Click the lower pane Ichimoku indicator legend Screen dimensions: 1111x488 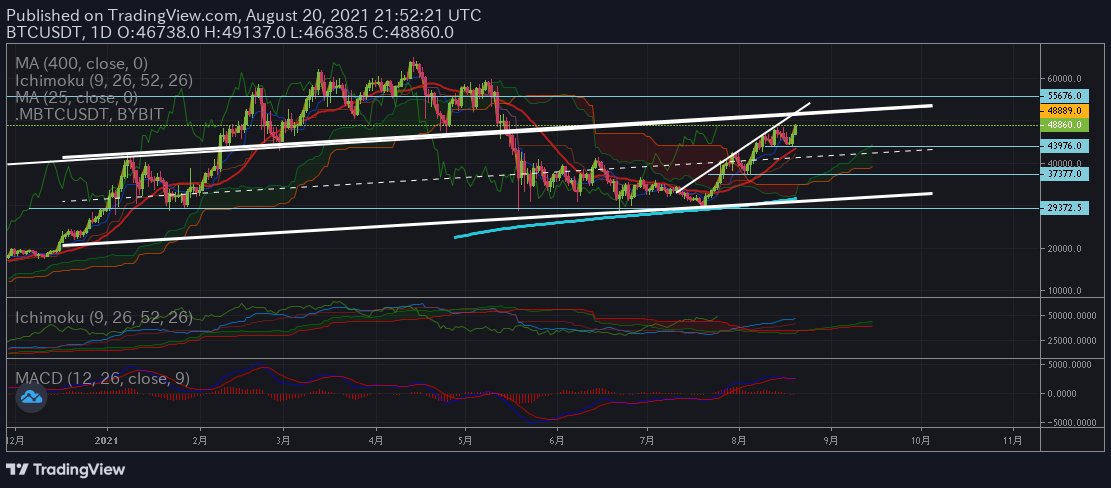pyautogui.click(x=103, y=318)
